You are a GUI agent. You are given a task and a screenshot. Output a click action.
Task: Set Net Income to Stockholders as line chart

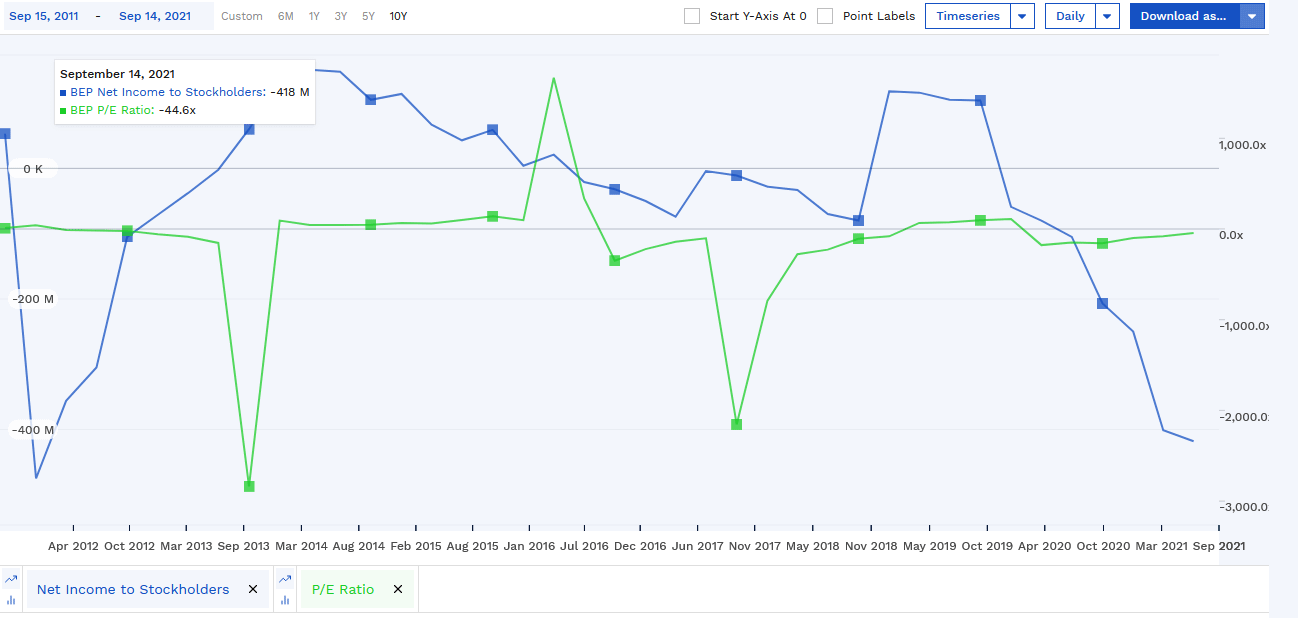pos(12,579)
